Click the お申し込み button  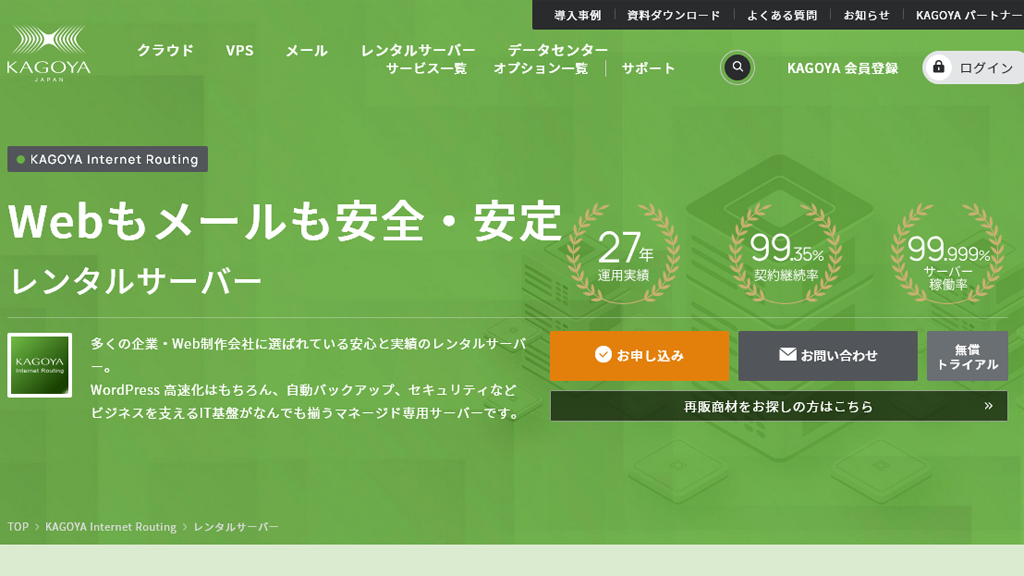coord(640,355)
